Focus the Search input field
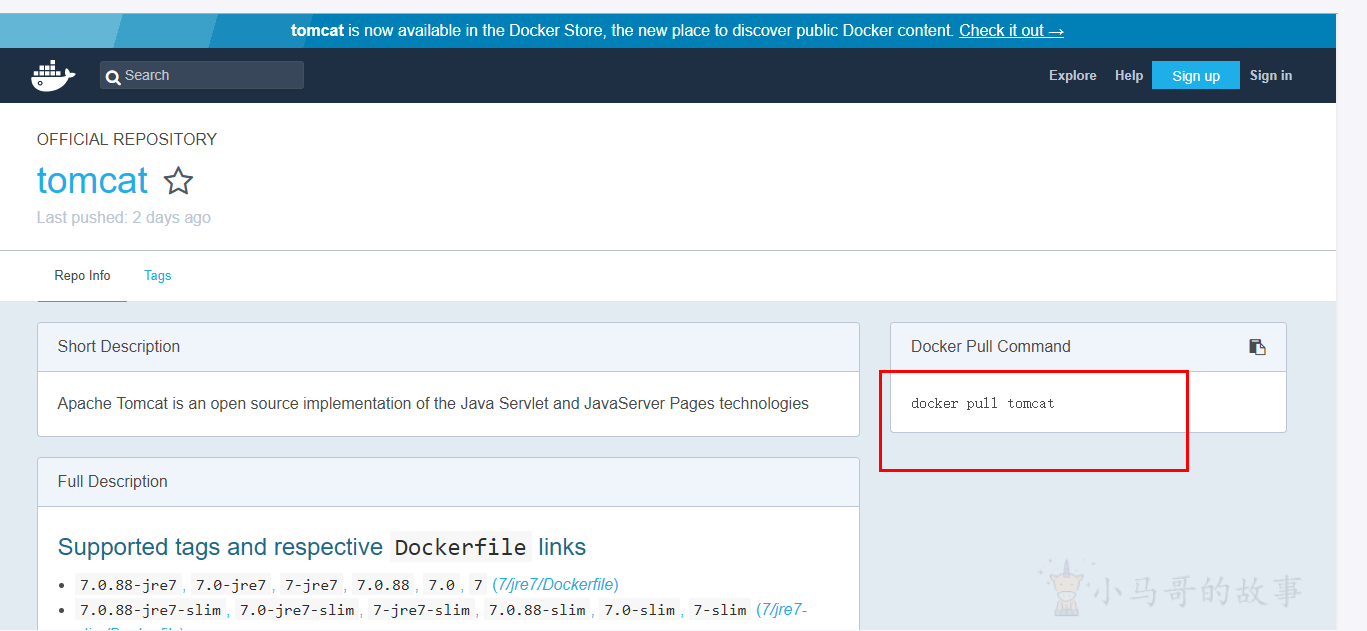 pos(202,75)
